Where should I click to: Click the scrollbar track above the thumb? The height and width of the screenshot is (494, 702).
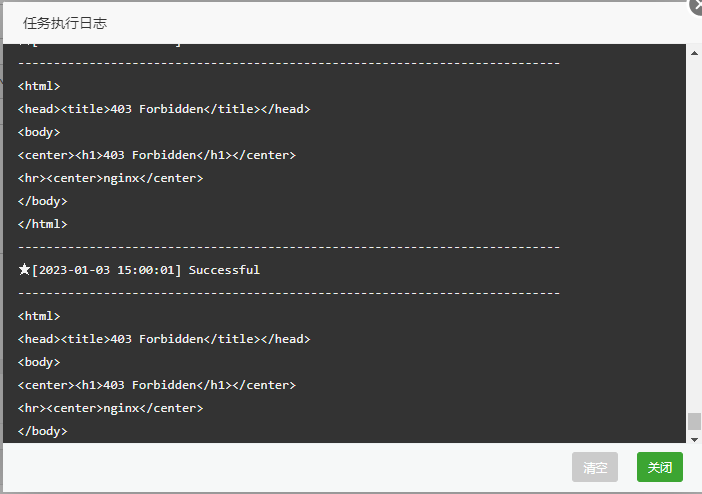tap(694, 235)
